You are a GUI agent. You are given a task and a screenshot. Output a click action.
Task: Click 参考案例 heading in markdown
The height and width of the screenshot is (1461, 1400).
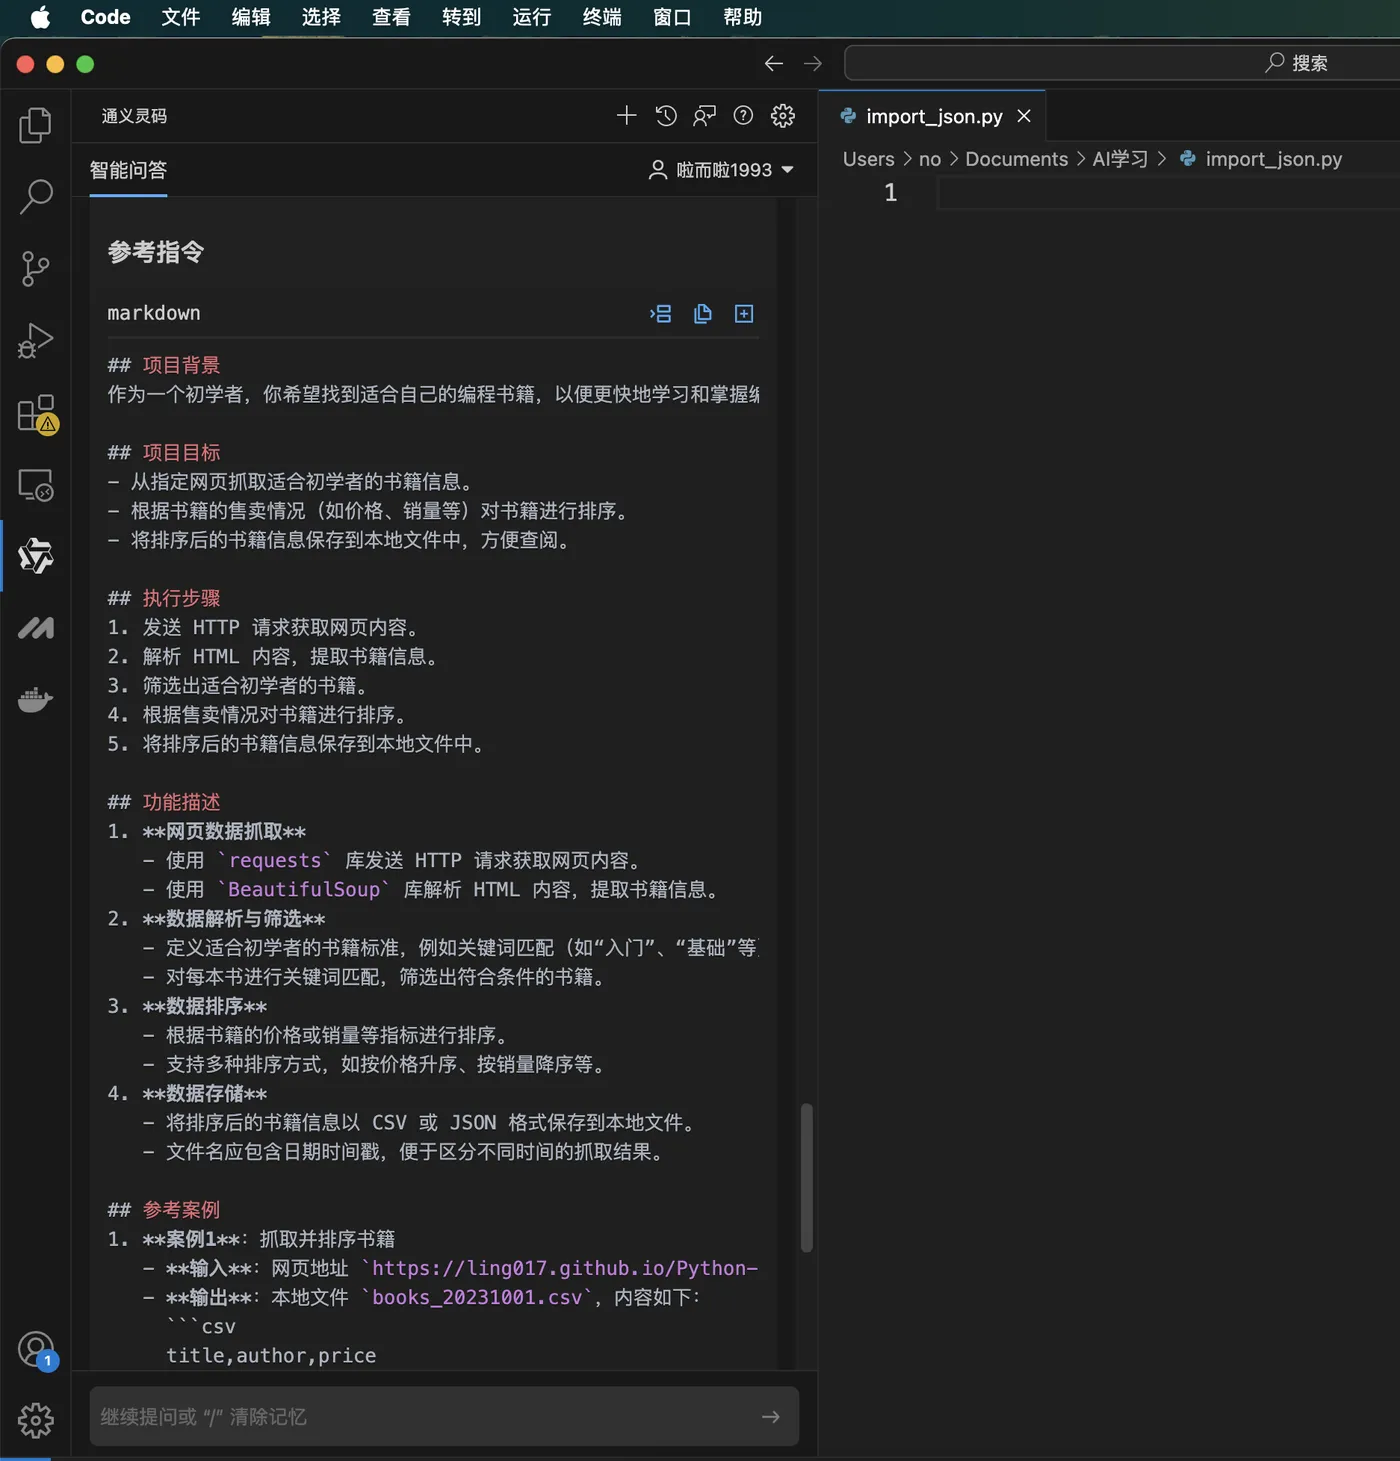coord(181,1210)
